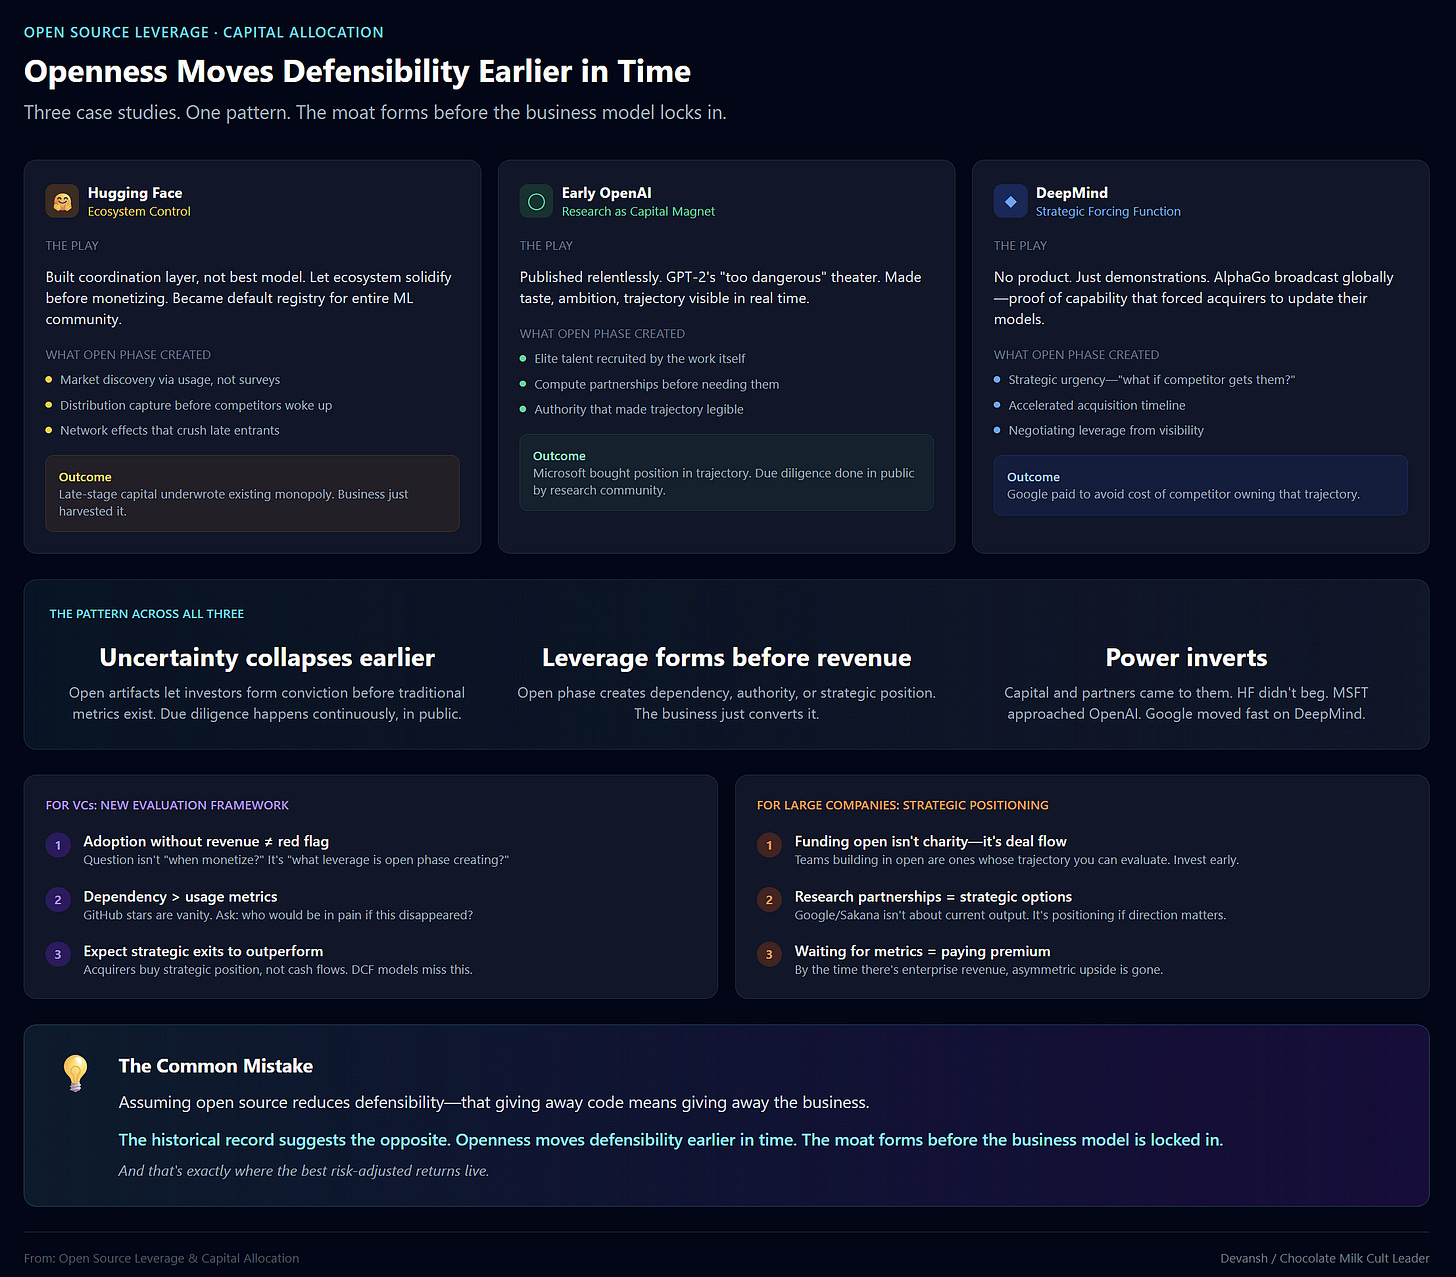
Task: Click the Hugging Face emoji icon
Action: pos(62,201)
